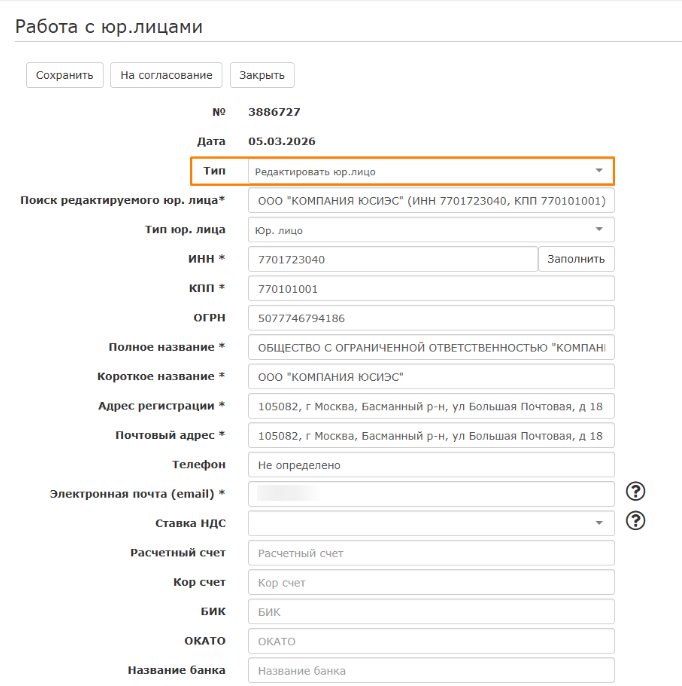Click the Телефон input field

pos(430,465)
